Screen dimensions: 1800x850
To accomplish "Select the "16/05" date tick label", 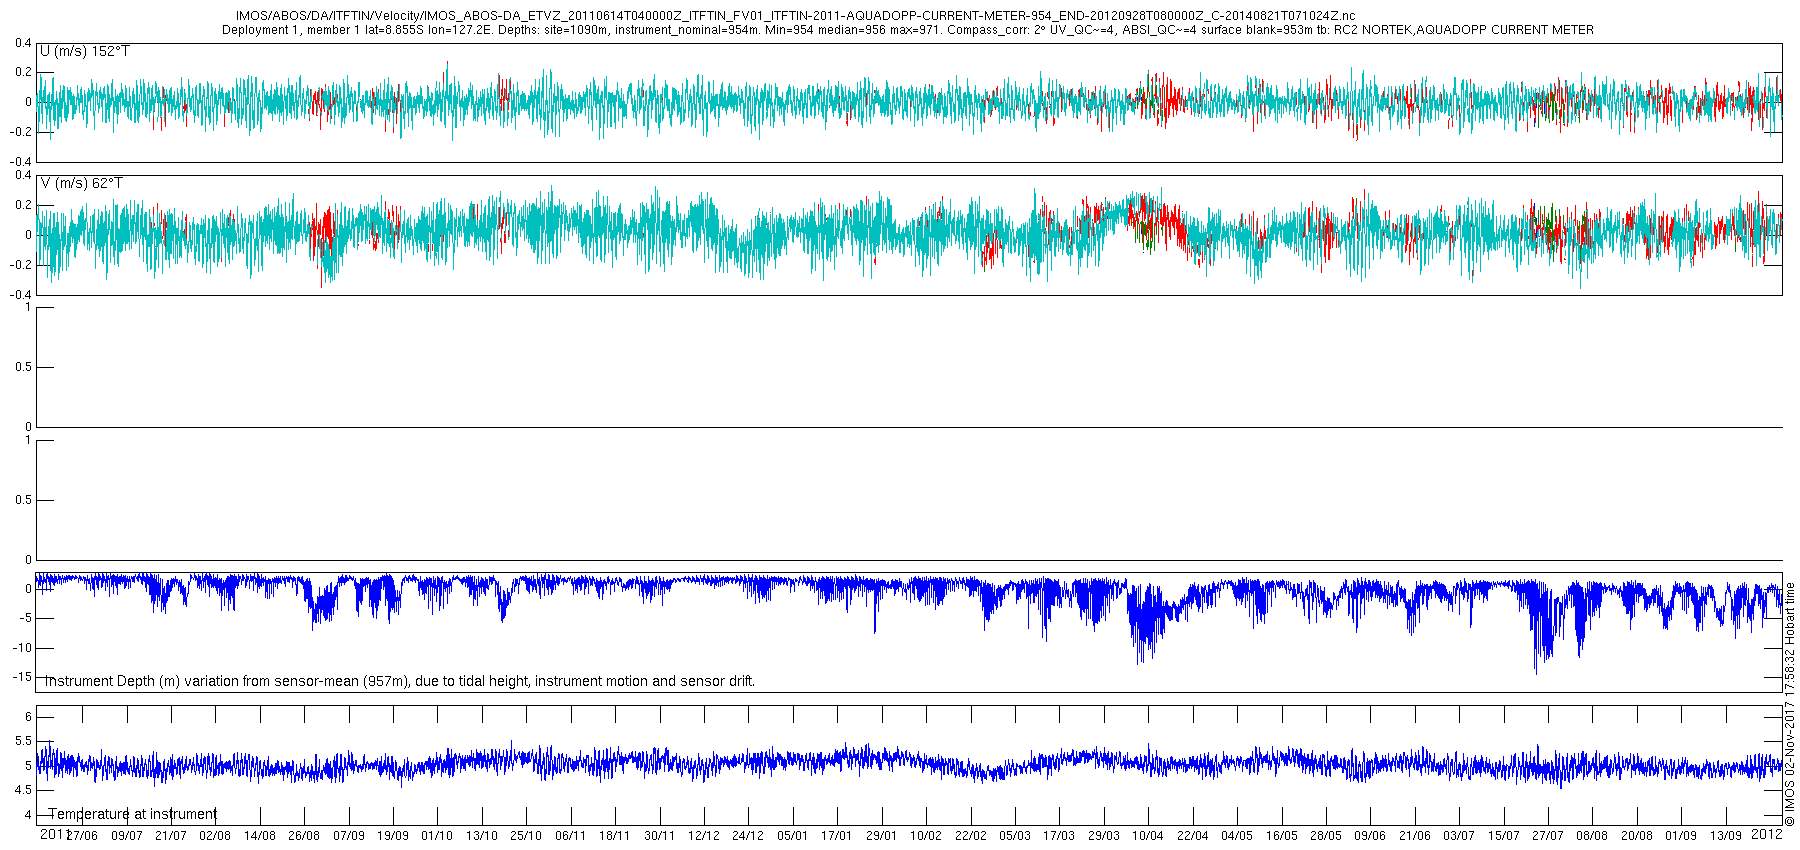I will click(x=1282, y=836).
